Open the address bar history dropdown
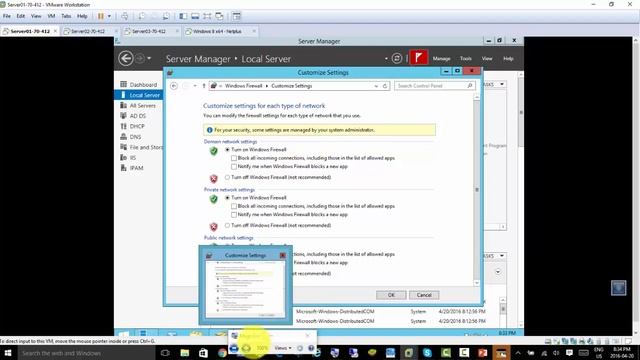Viewport: 640px width, 360px height. 376,86
